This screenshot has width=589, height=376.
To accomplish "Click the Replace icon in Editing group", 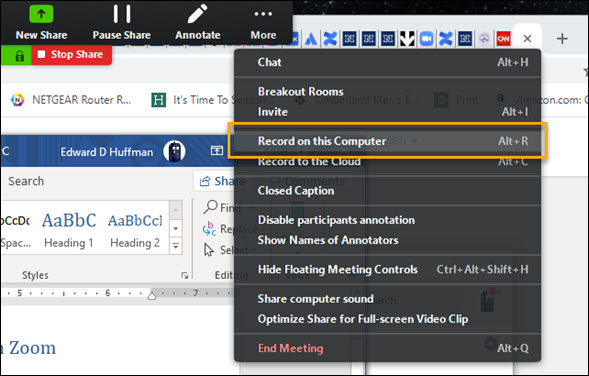I will pyautogui.click(x=209, y=228).
